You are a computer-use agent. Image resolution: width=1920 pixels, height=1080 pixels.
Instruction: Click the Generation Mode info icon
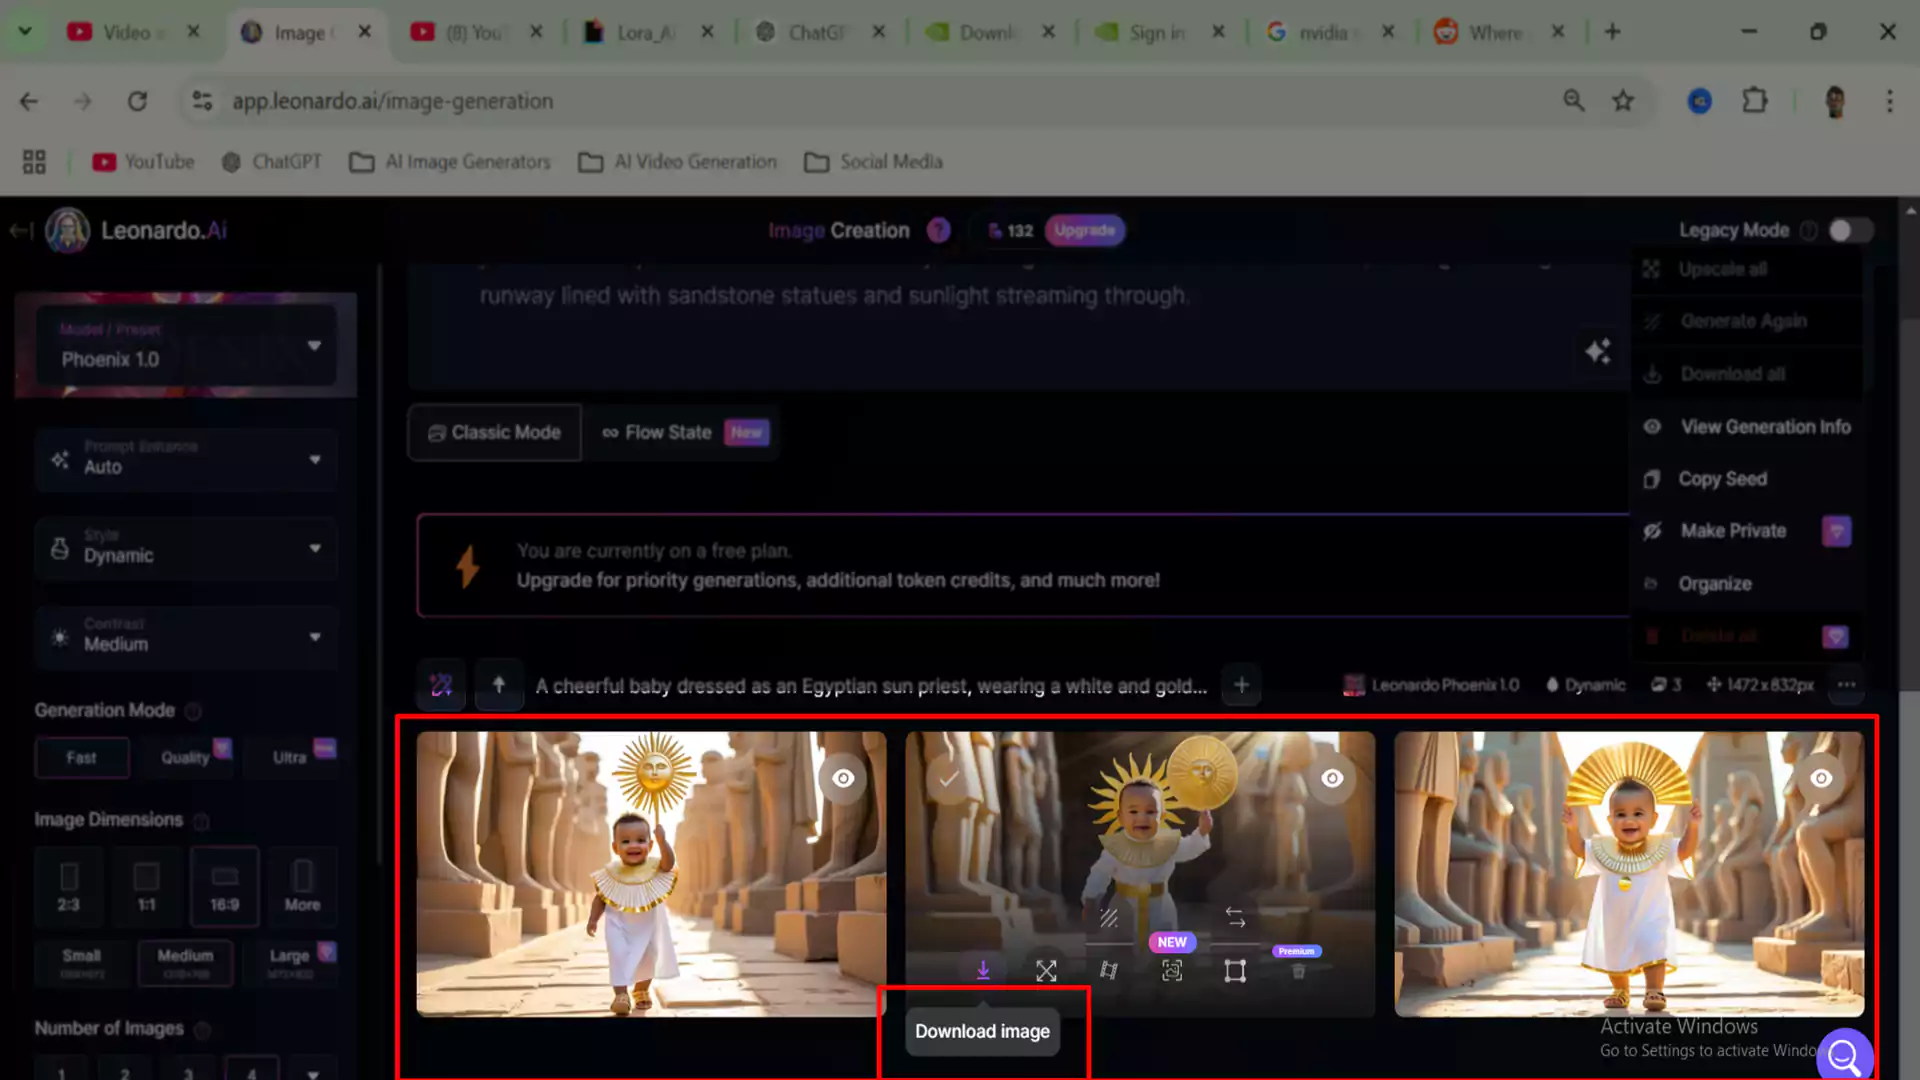(193, 711)
